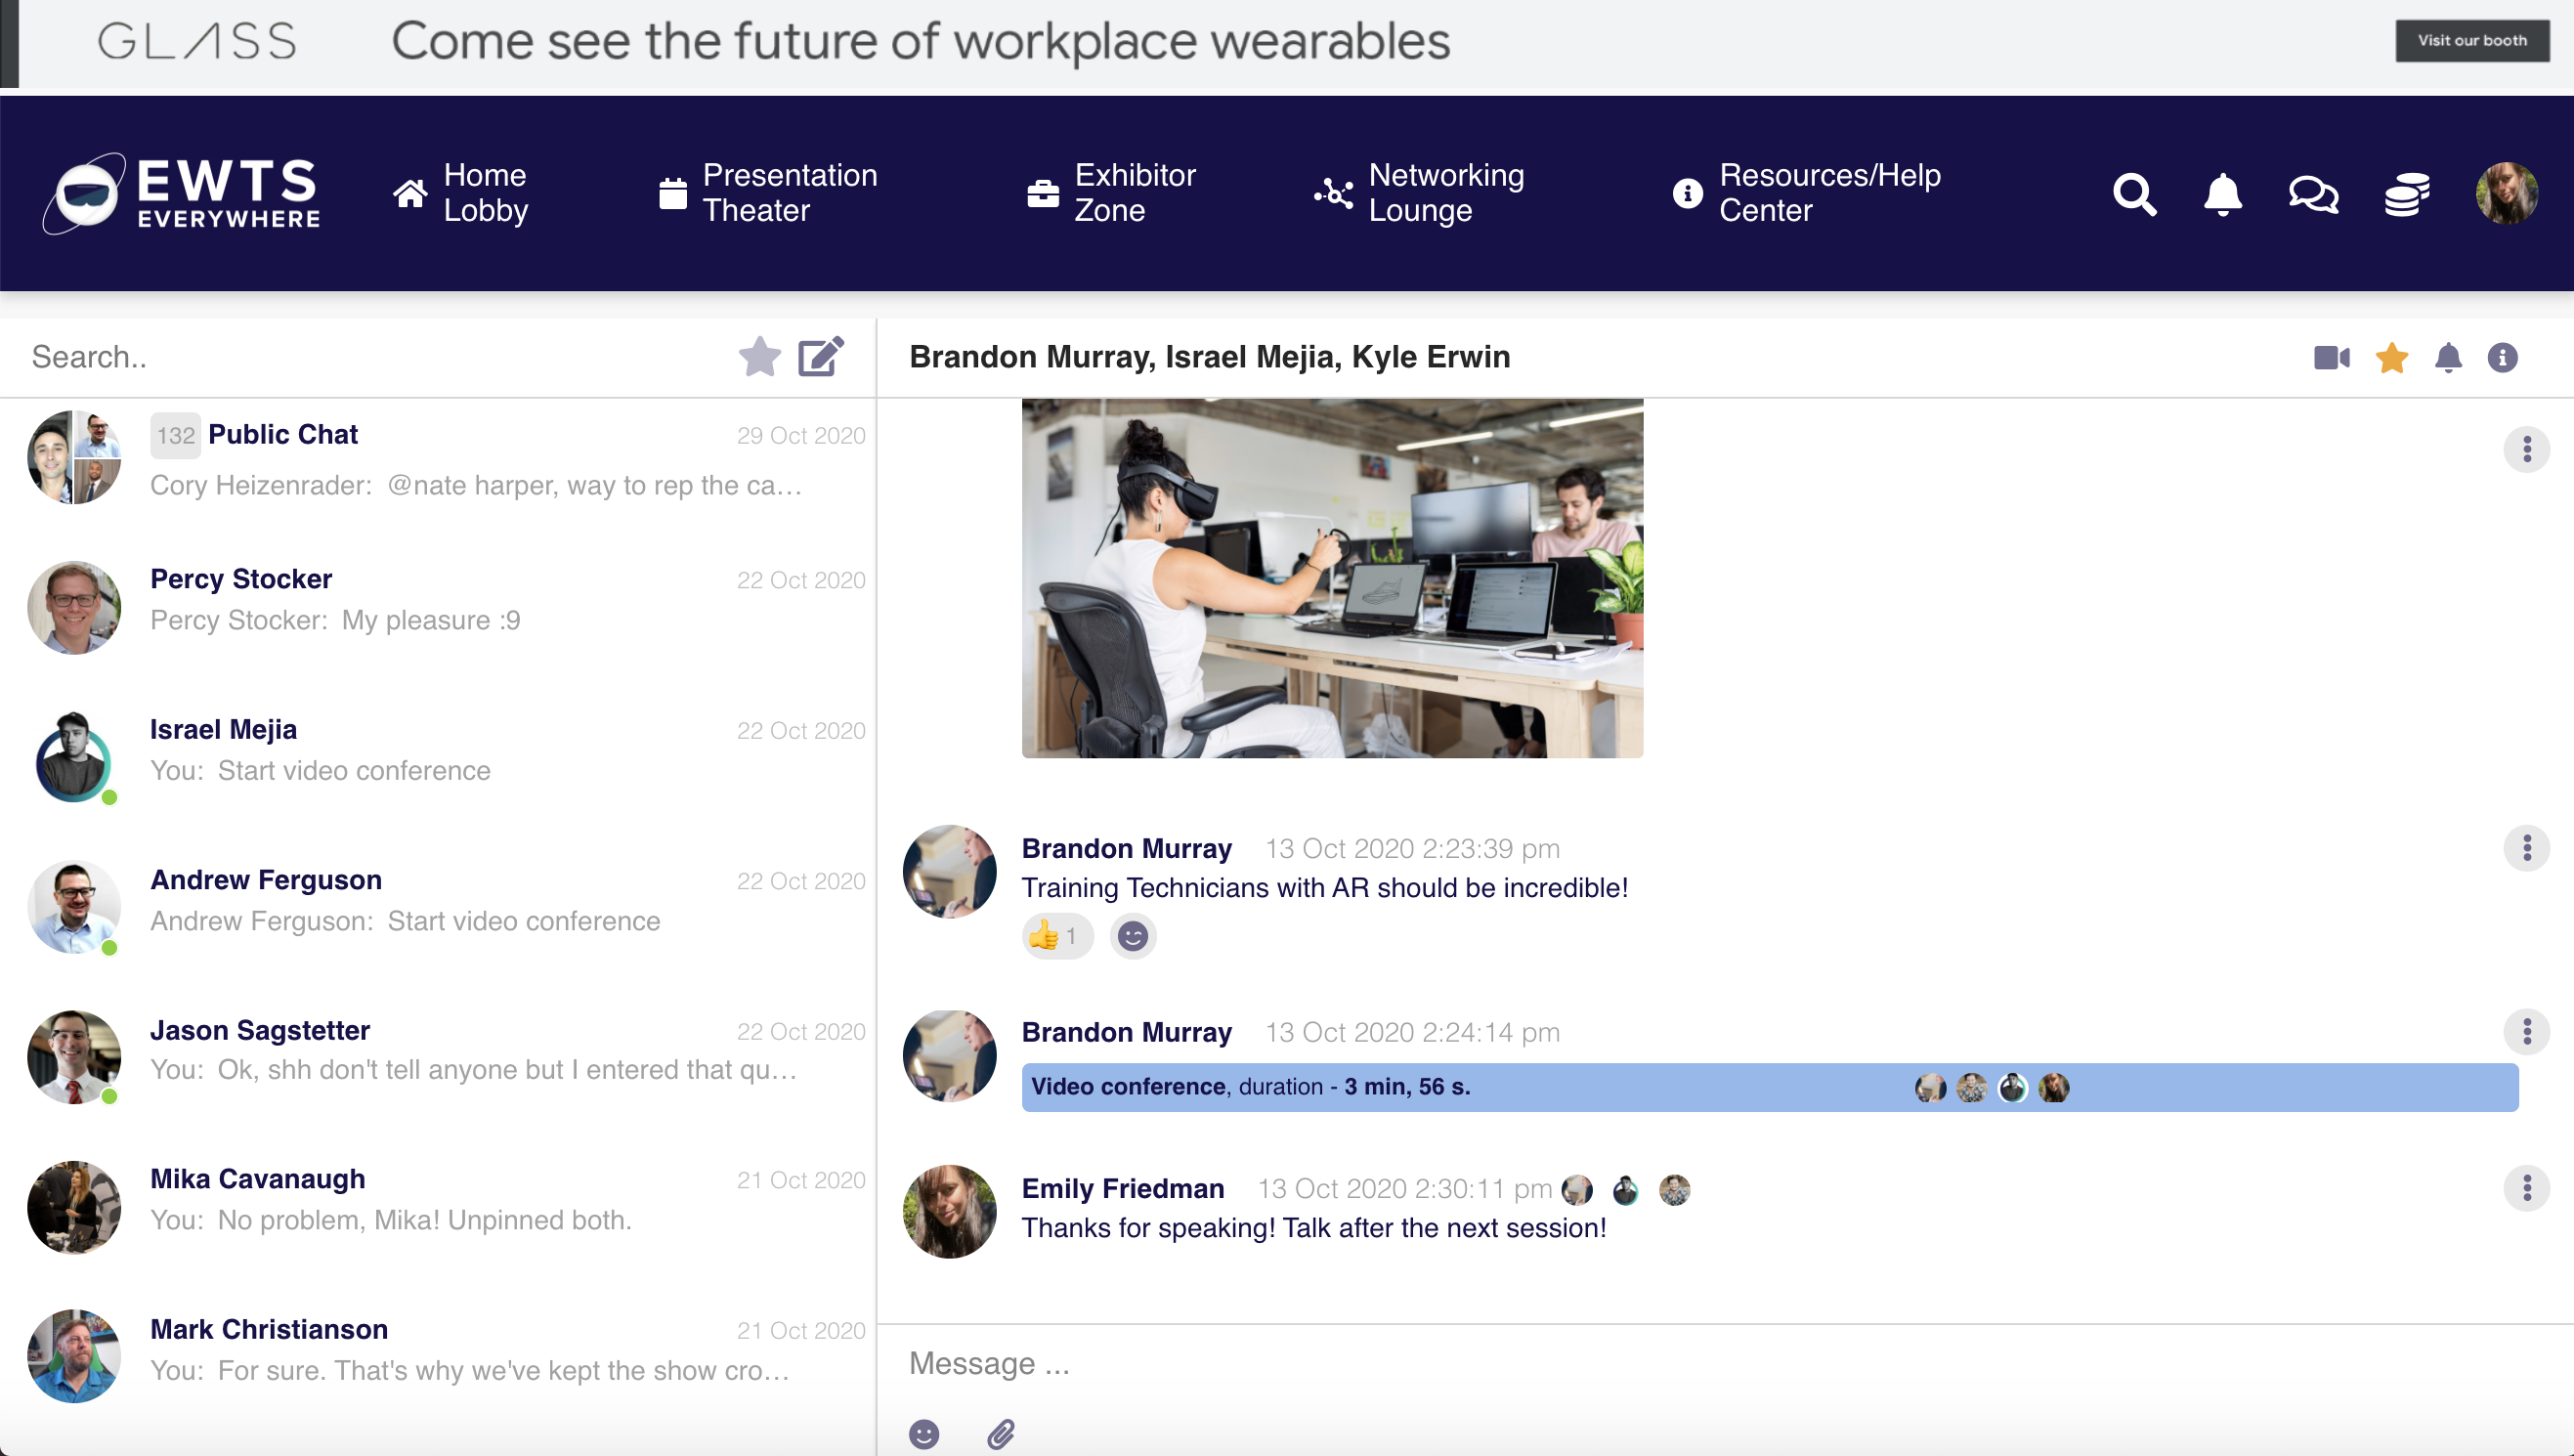Screen dimensions: 2574x1456
Task: Open Israel Mejia conversation
Action: click(x=438, y=756)
